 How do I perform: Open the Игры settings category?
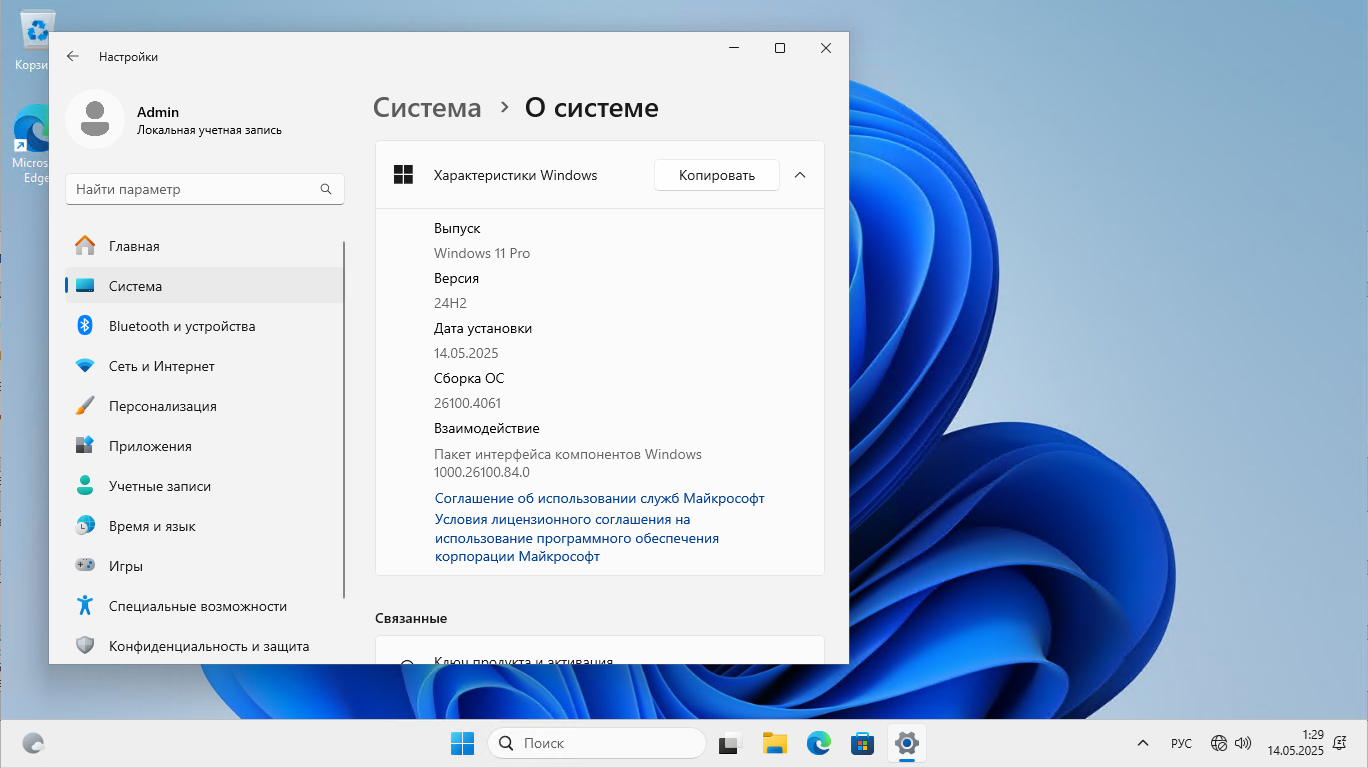(125, 566)
